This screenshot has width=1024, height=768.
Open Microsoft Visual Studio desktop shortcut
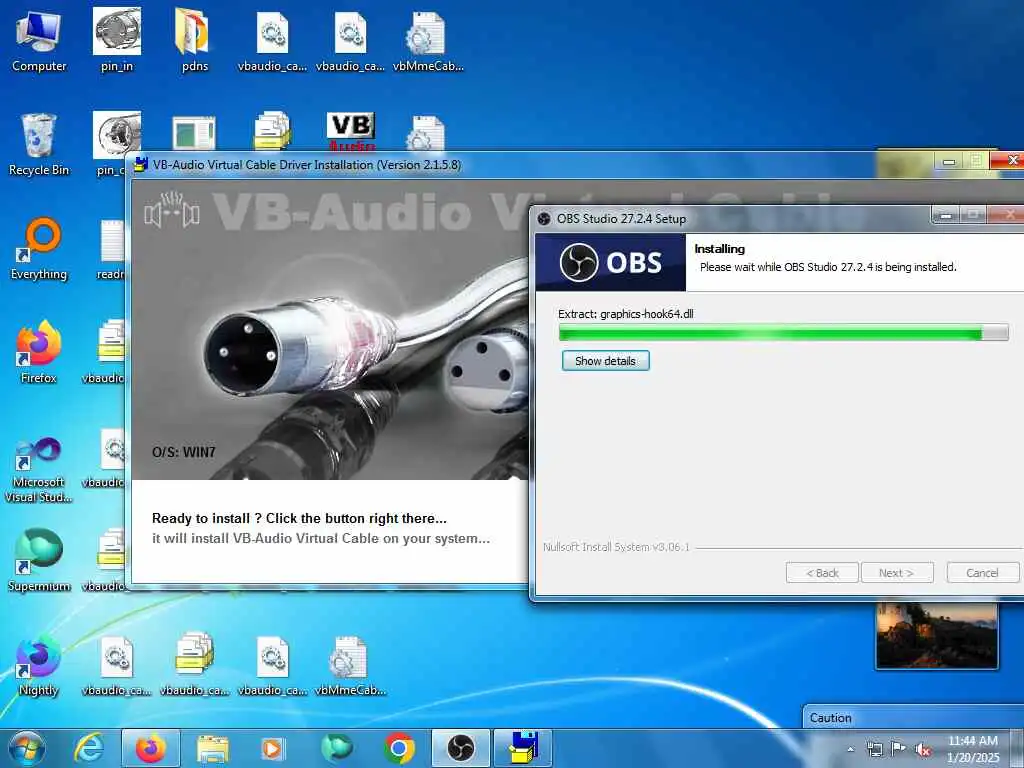click(39, 470)
